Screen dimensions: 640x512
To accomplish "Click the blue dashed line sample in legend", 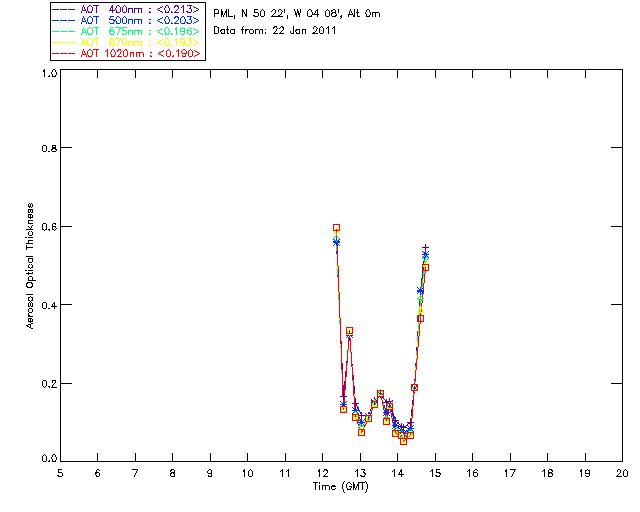I will pyautogui.click(x=64, y=20).
